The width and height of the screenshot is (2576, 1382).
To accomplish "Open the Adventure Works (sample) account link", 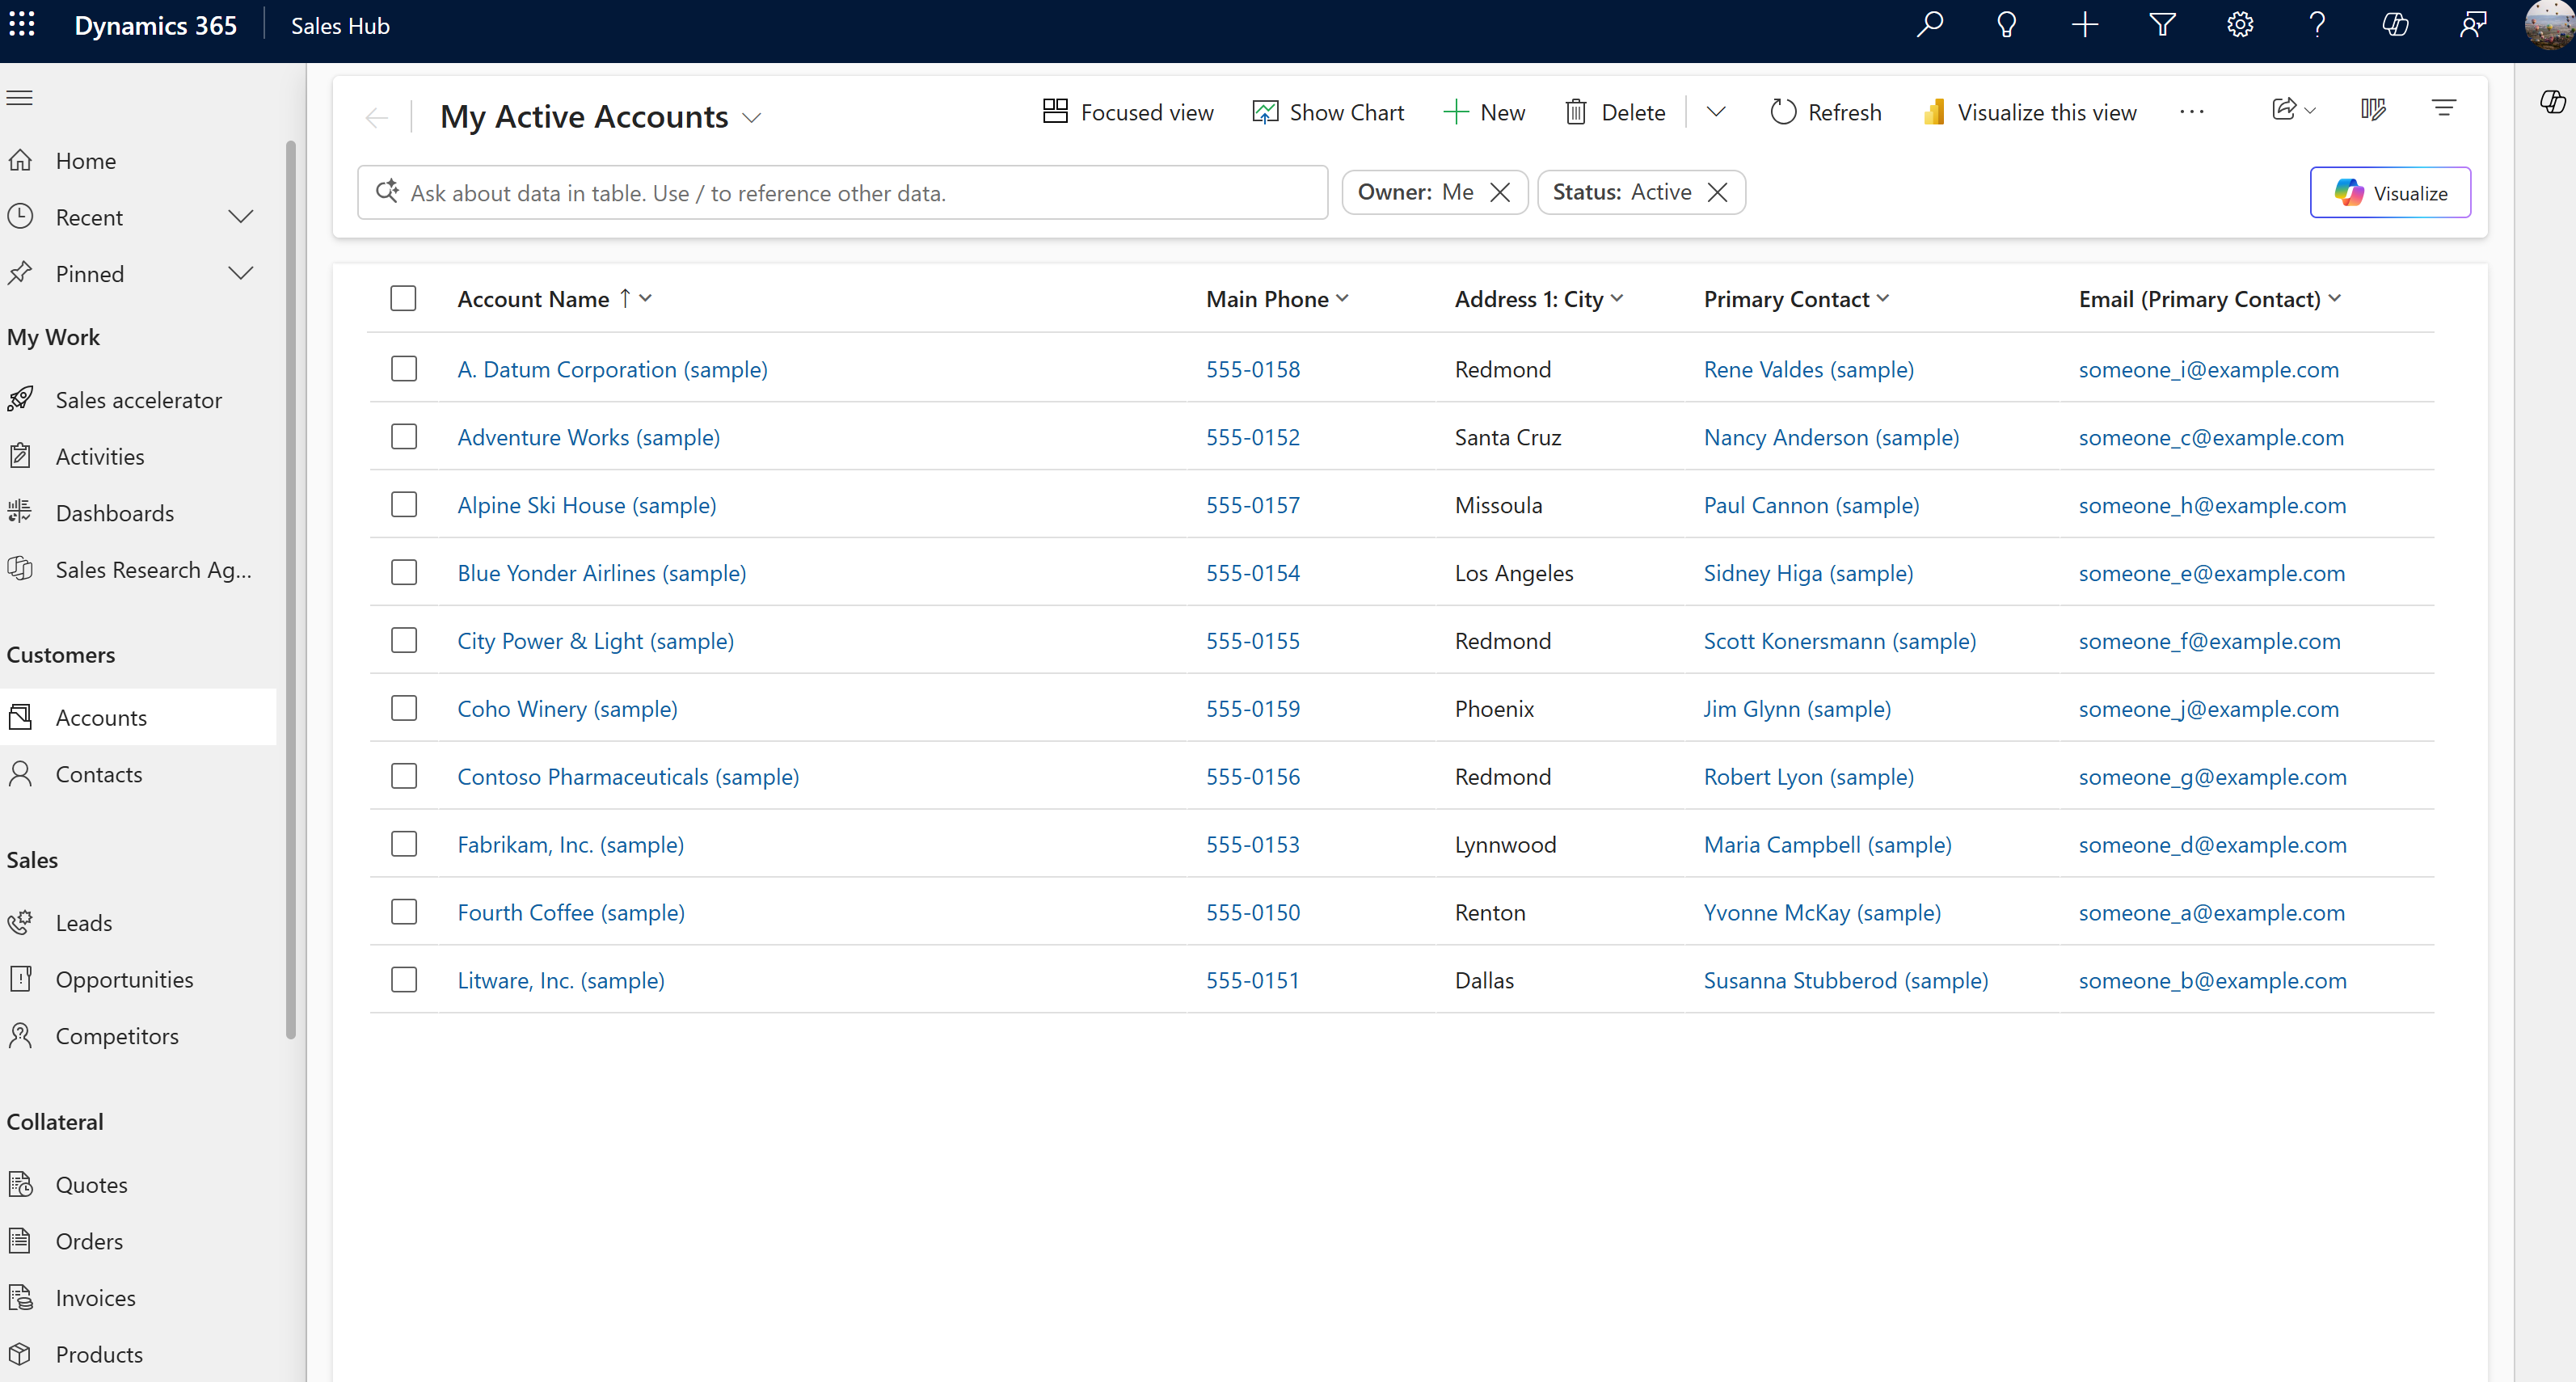I will tap(588, 437).
